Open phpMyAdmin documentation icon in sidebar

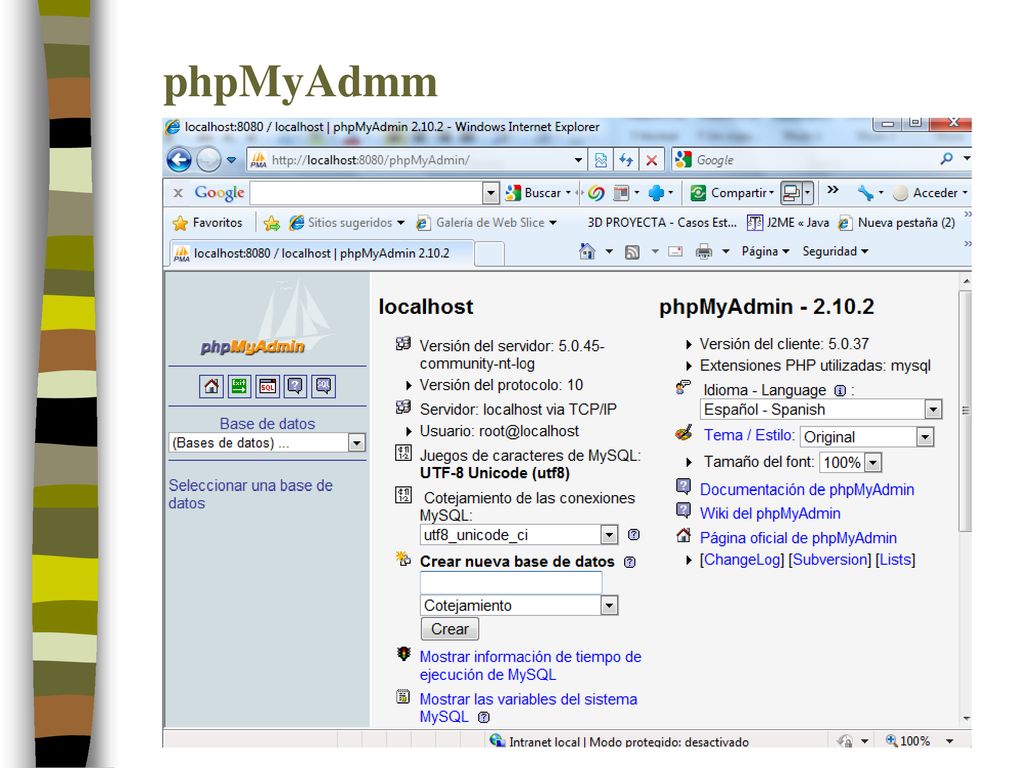tap(295, 386)
